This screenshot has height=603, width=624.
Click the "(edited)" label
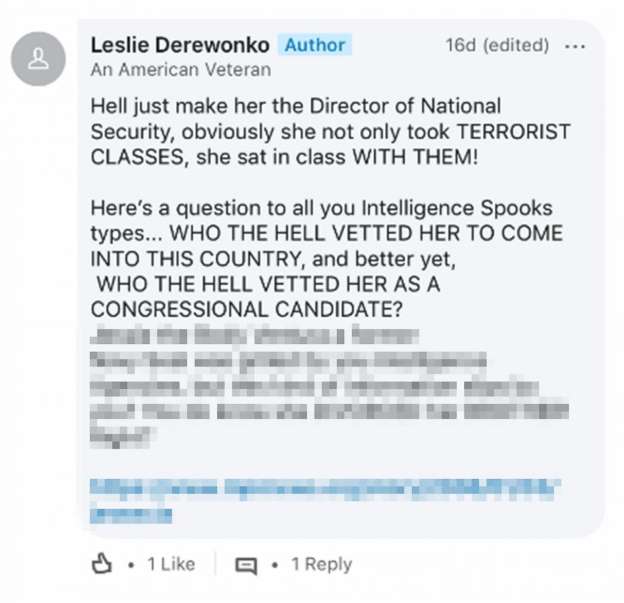pyautogui.click(x=515, y=46)
